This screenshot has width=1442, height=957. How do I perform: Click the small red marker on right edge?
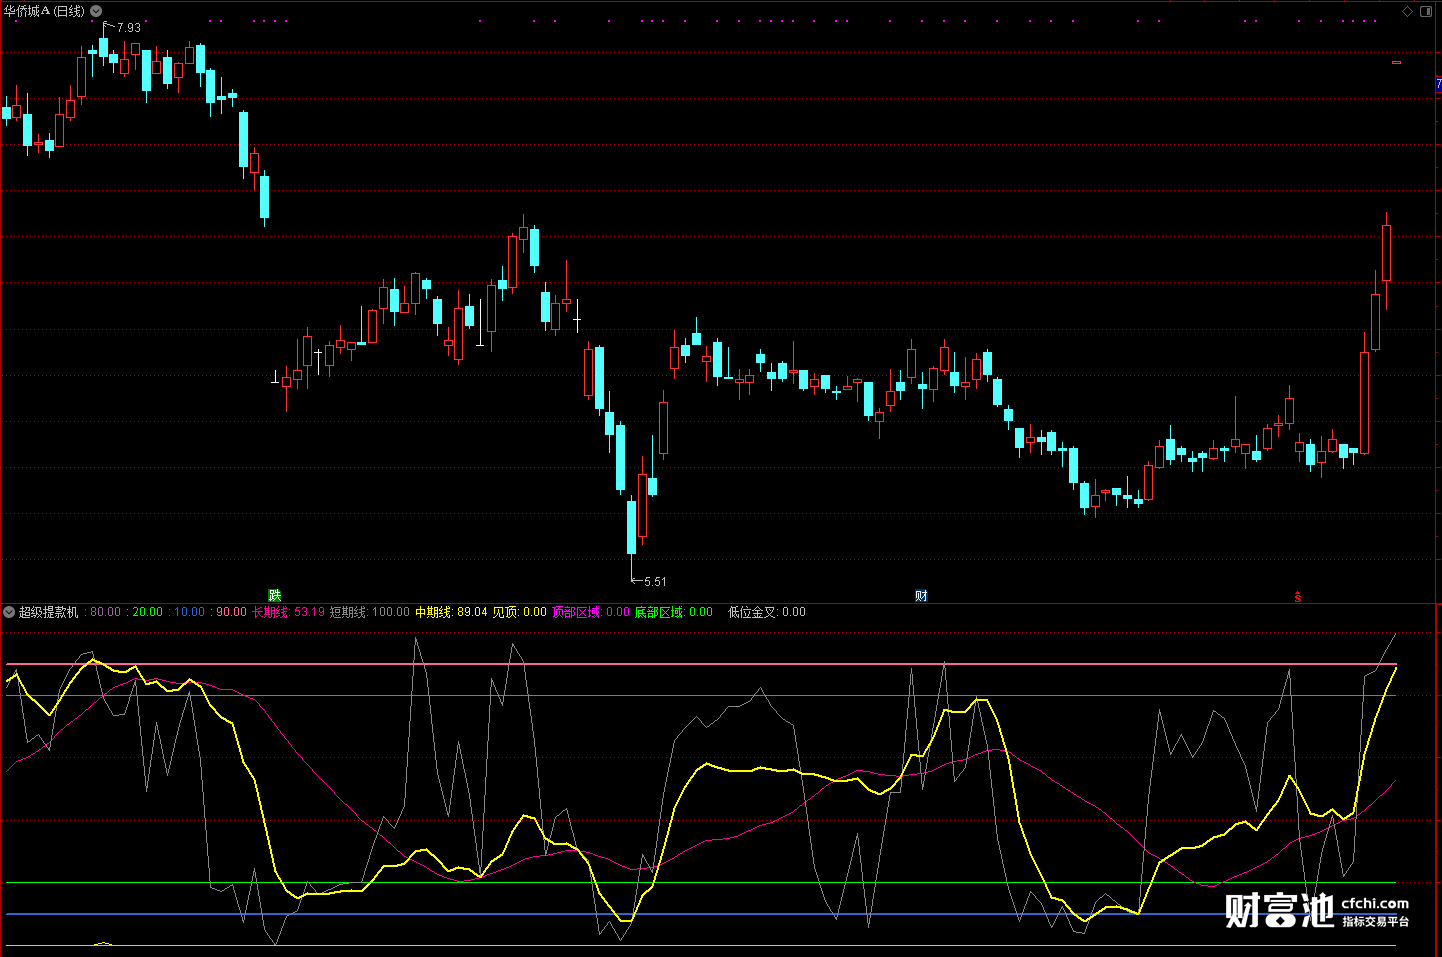[1396, 62]
